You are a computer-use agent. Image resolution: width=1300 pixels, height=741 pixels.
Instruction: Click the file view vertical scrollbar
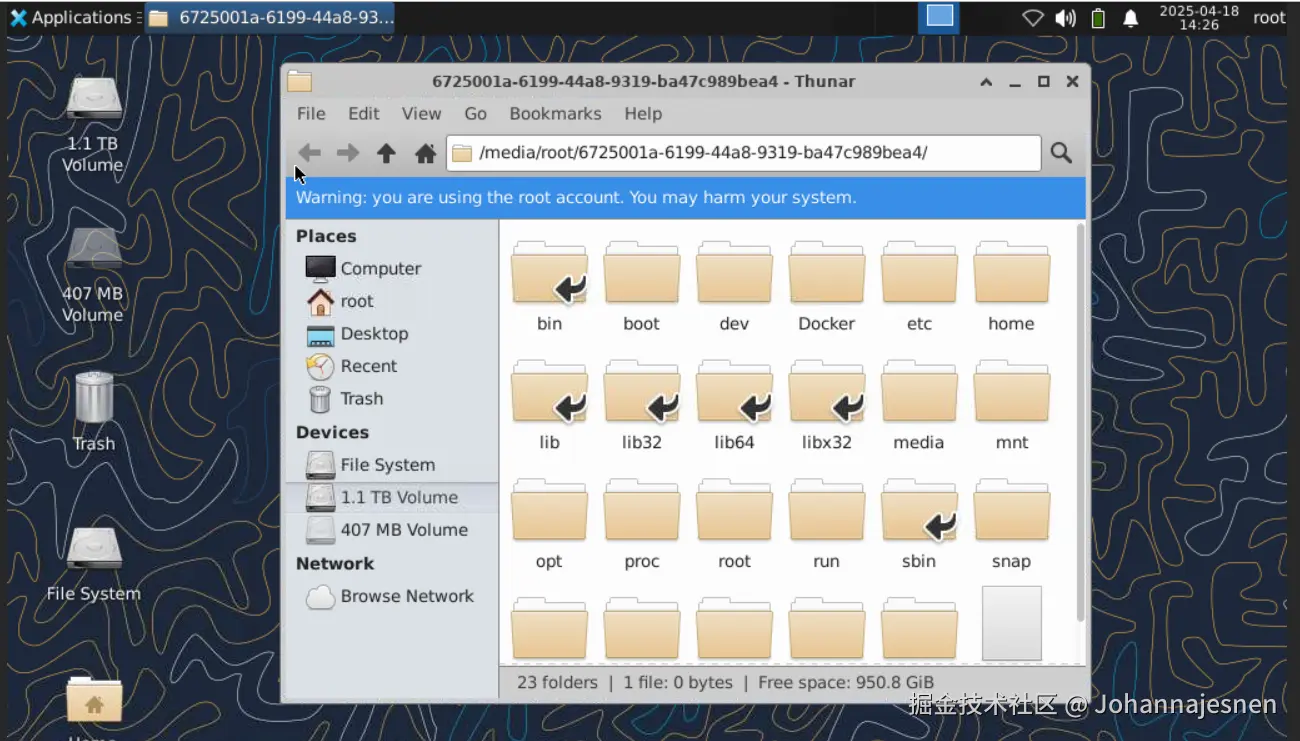(x=1080, y=420)
